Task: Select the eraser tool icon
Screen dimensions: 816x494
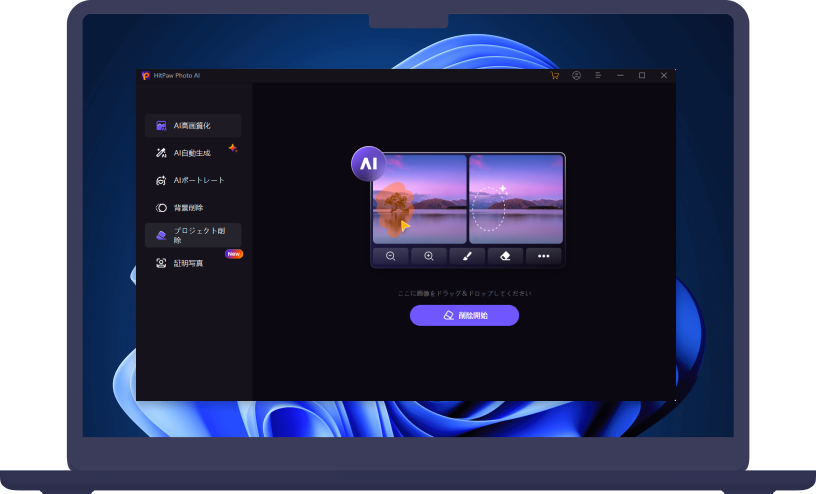Action: tap(505, 256)
